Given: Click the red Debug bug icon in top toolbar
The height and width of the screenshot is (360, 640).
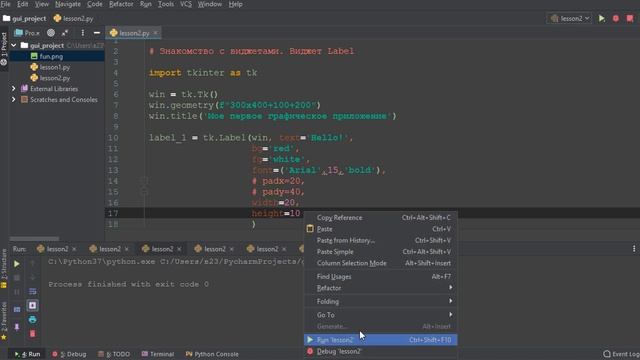Looking at the screenshot, I should (x=616, y=18).
